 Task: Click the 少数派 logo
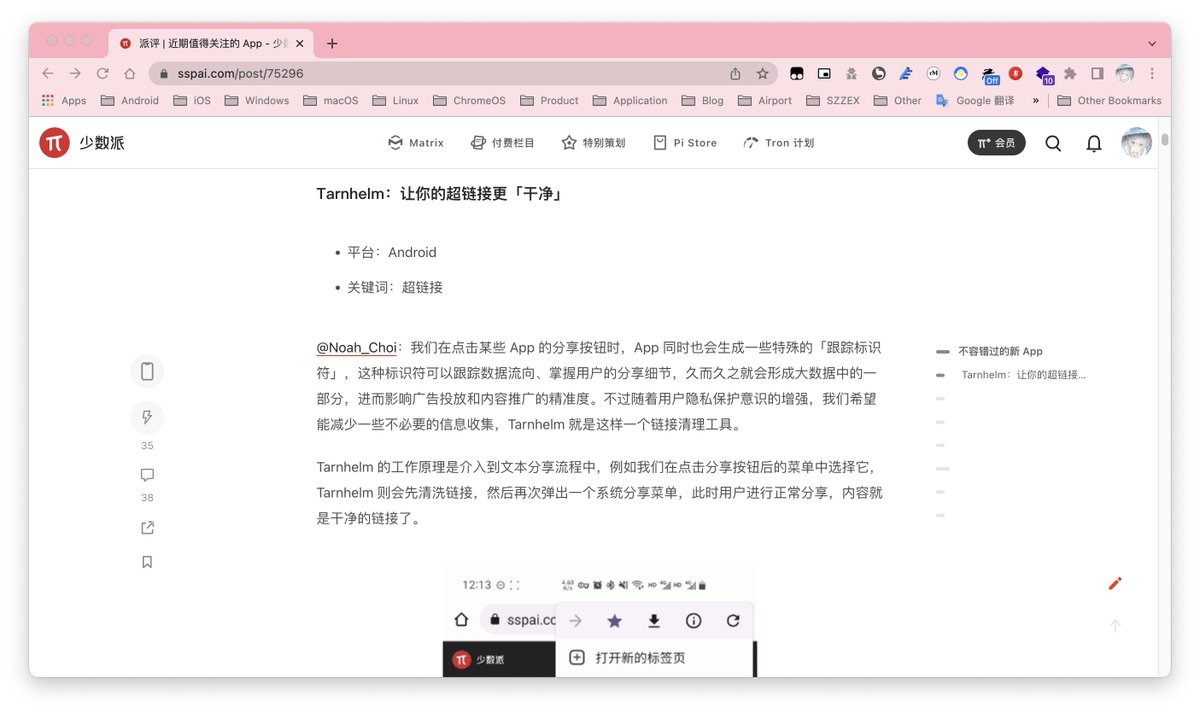[82, 143]
